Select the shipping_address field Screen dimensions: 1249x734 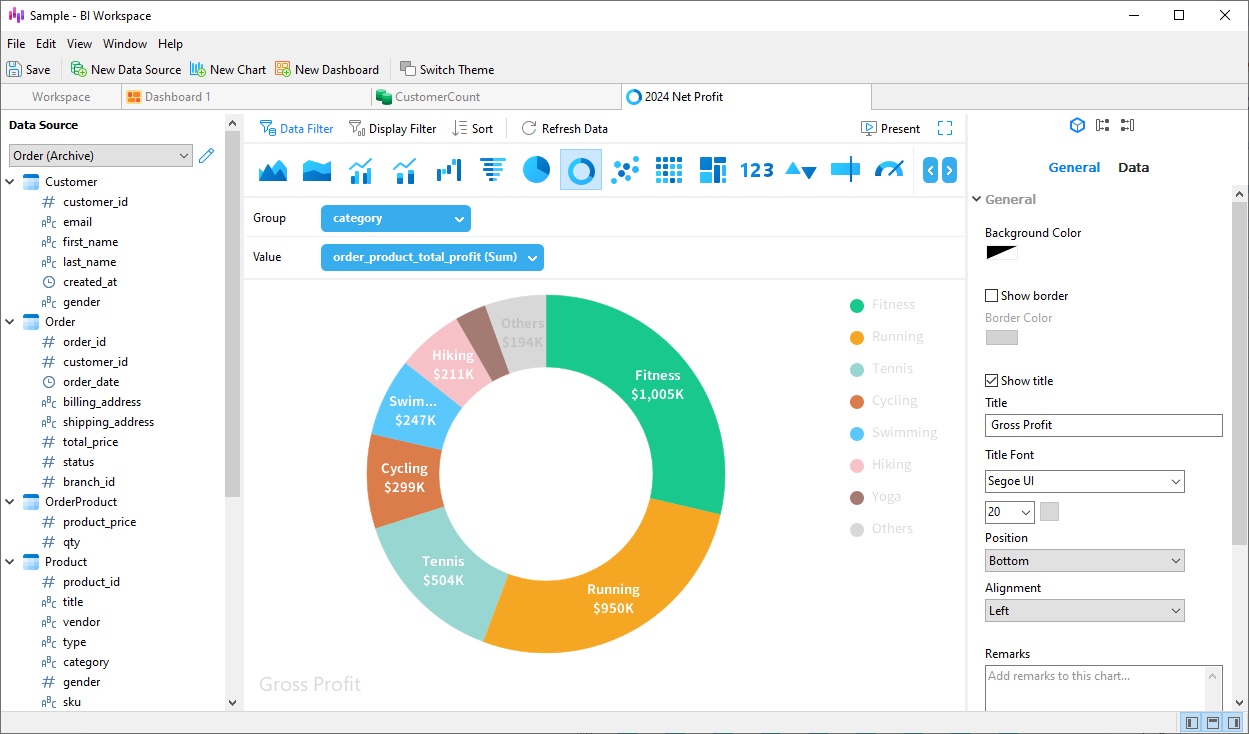108,422
